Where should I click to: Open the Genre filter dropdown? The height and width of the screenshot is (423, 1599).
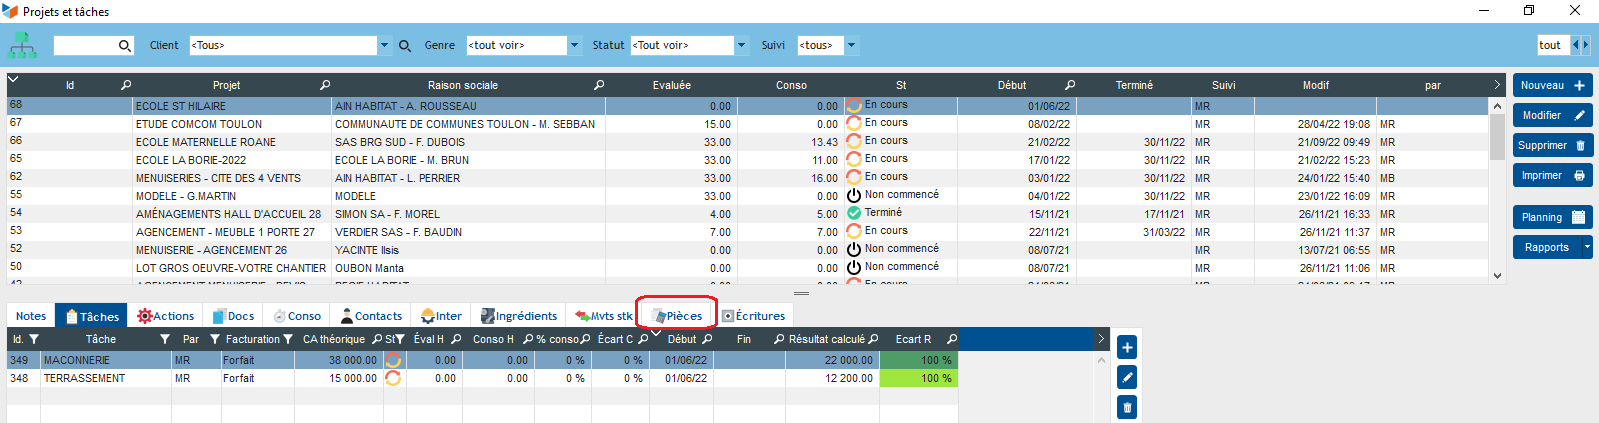click(574, 46)
